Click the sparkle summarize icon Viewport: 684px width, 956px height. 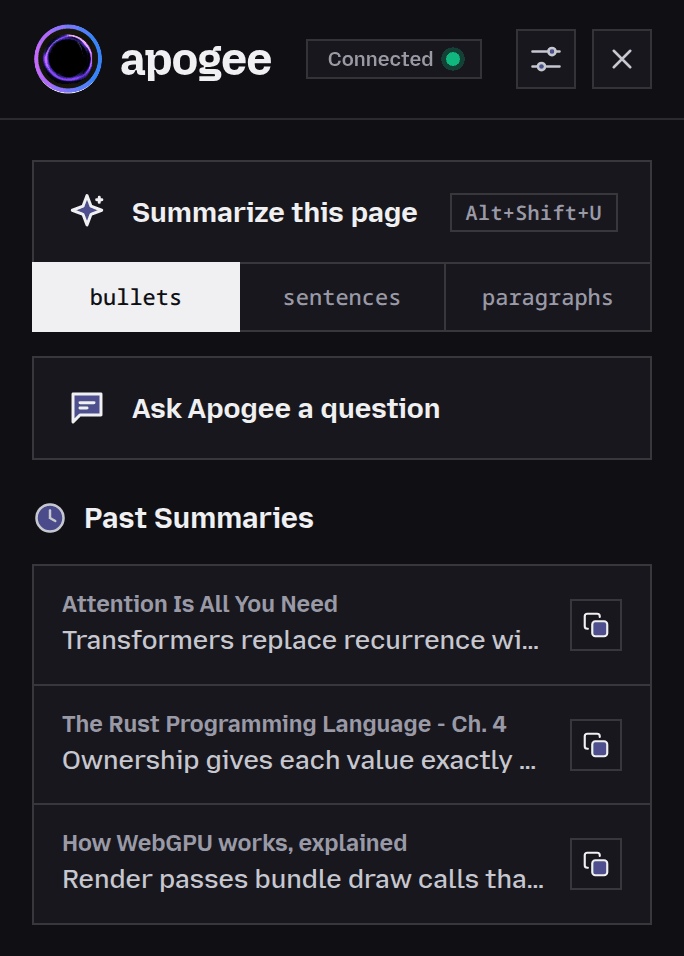pyautogui.click(x=88, y=212)
